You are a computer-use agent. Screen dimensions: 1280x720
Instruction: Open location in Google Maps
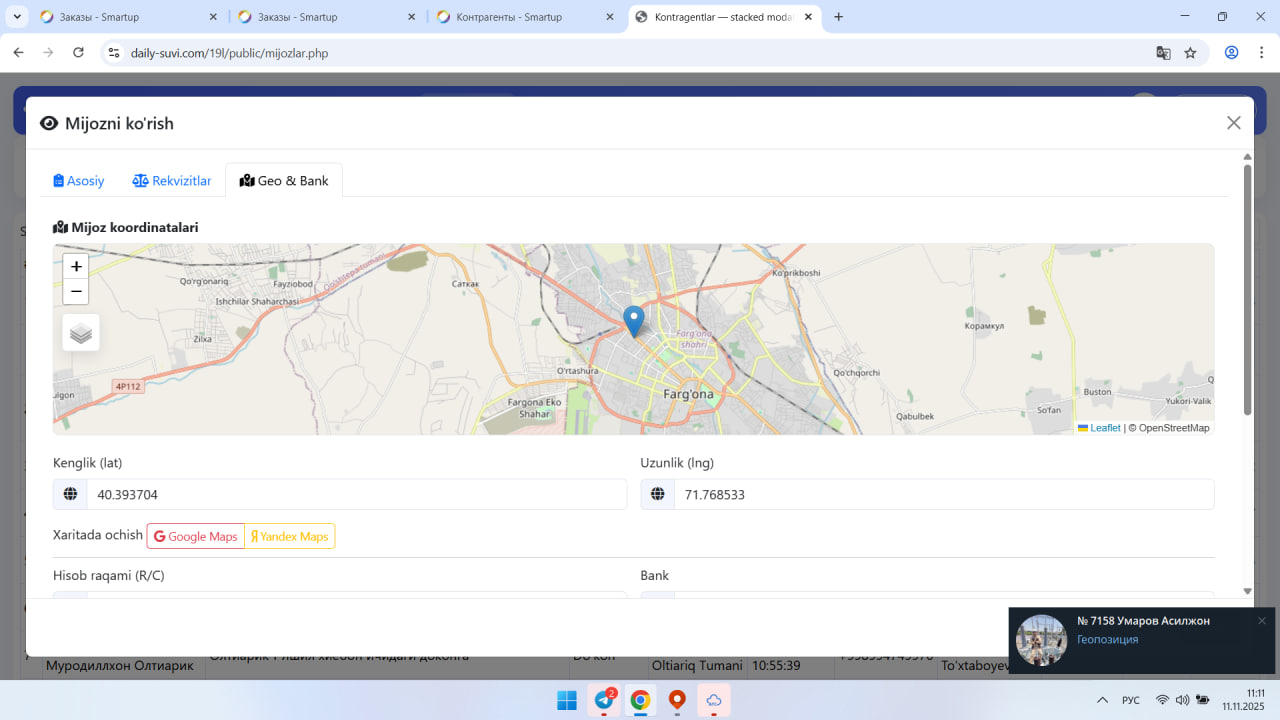coord(196,536)
